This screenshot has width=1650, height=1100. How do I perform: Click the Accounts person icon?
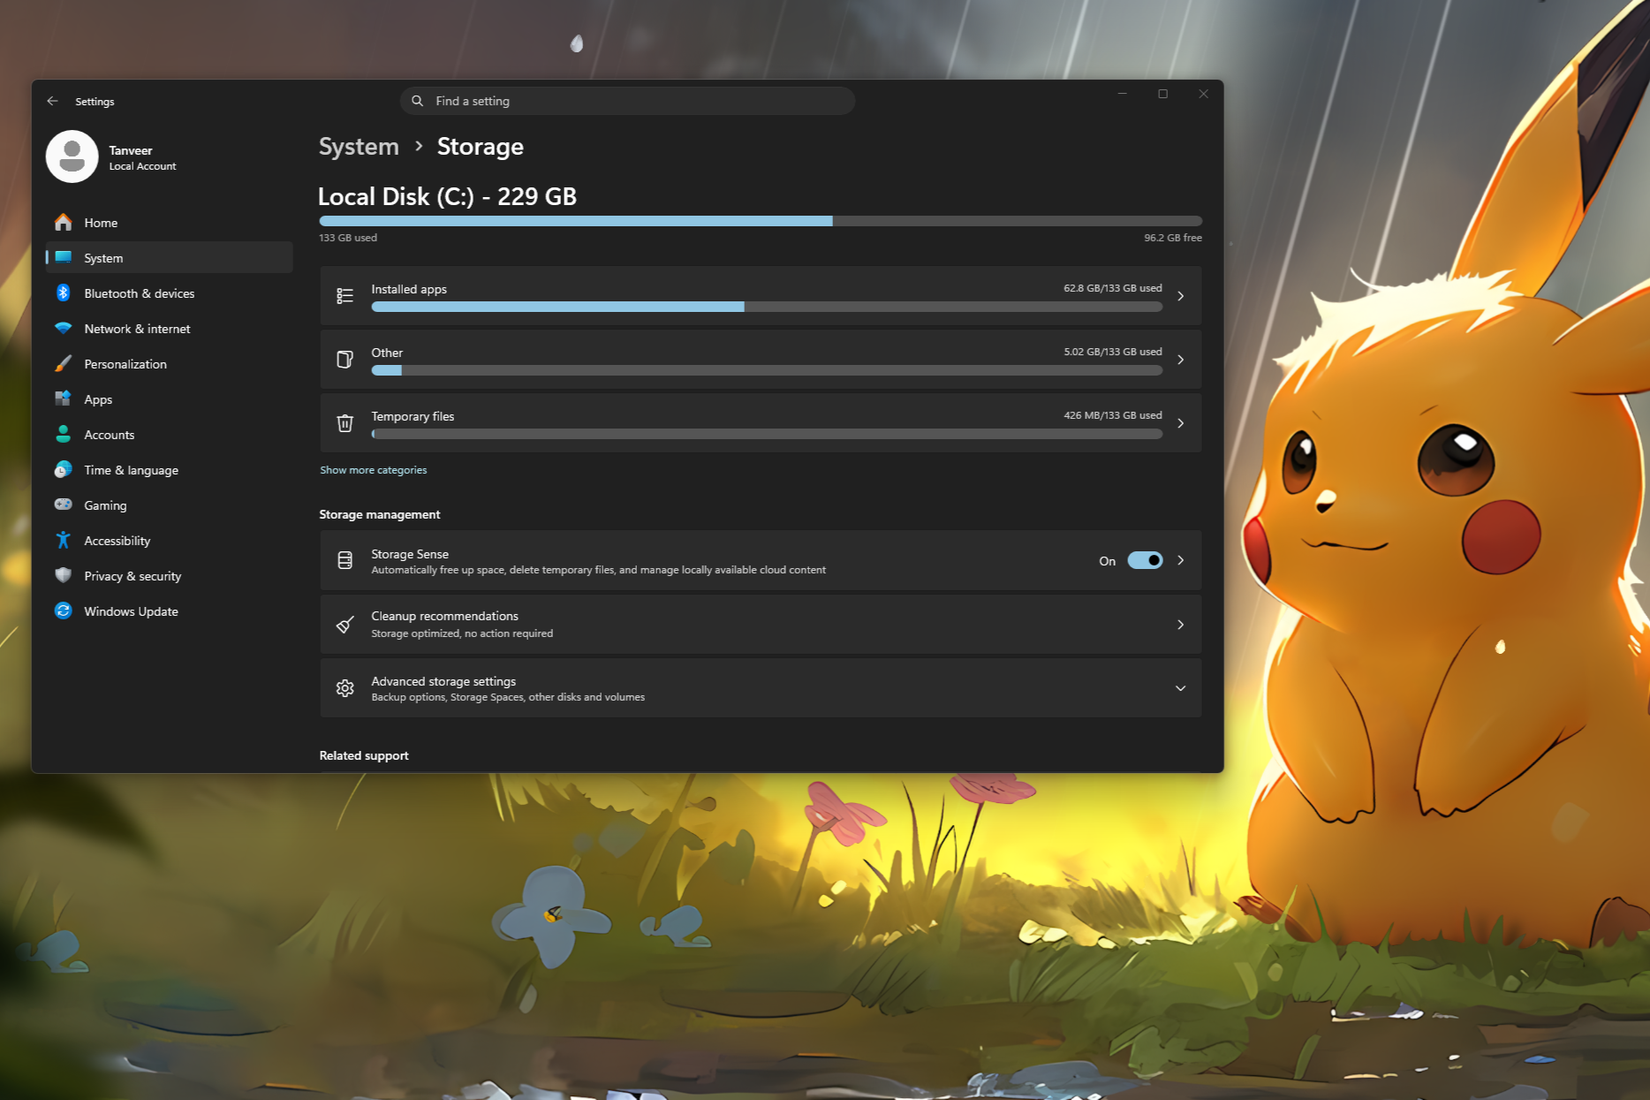click(63, 434)
